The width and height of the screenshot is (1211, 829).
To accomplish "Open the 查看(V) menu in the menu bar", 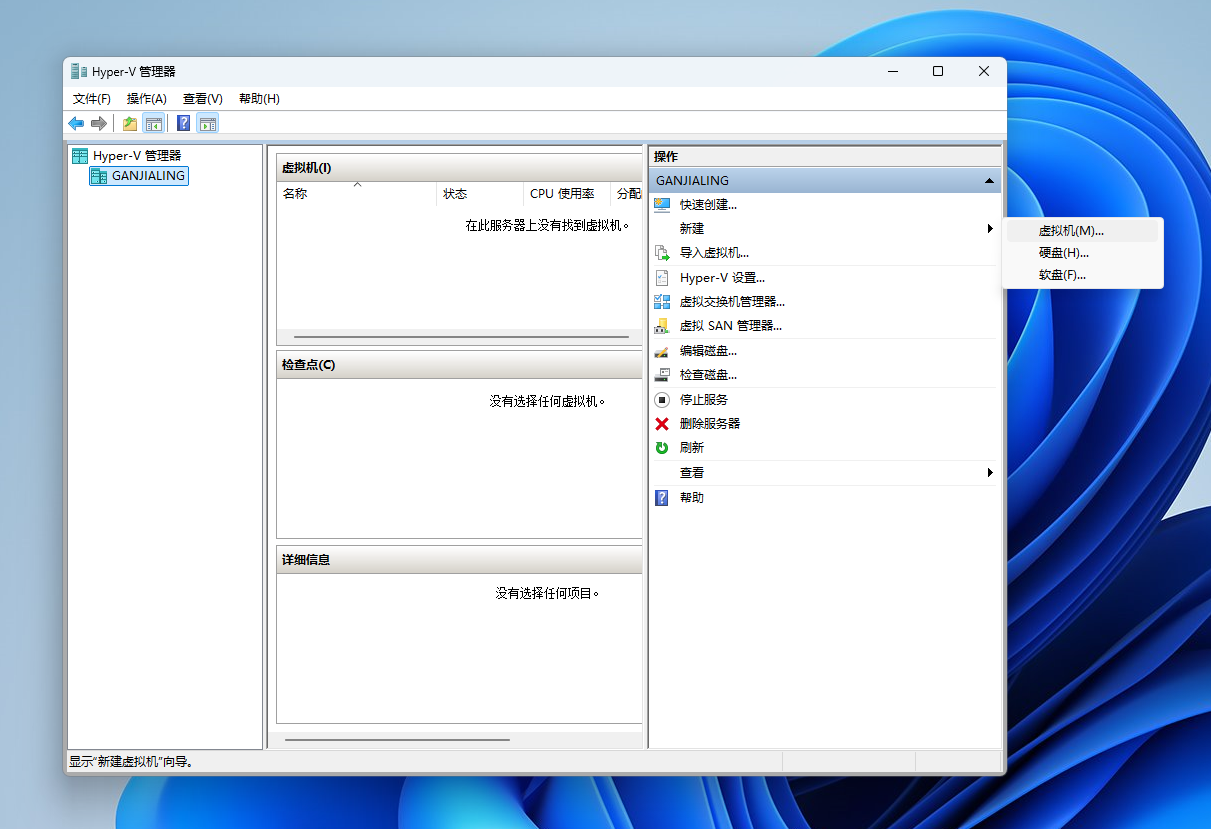I will tap(203, 99).
